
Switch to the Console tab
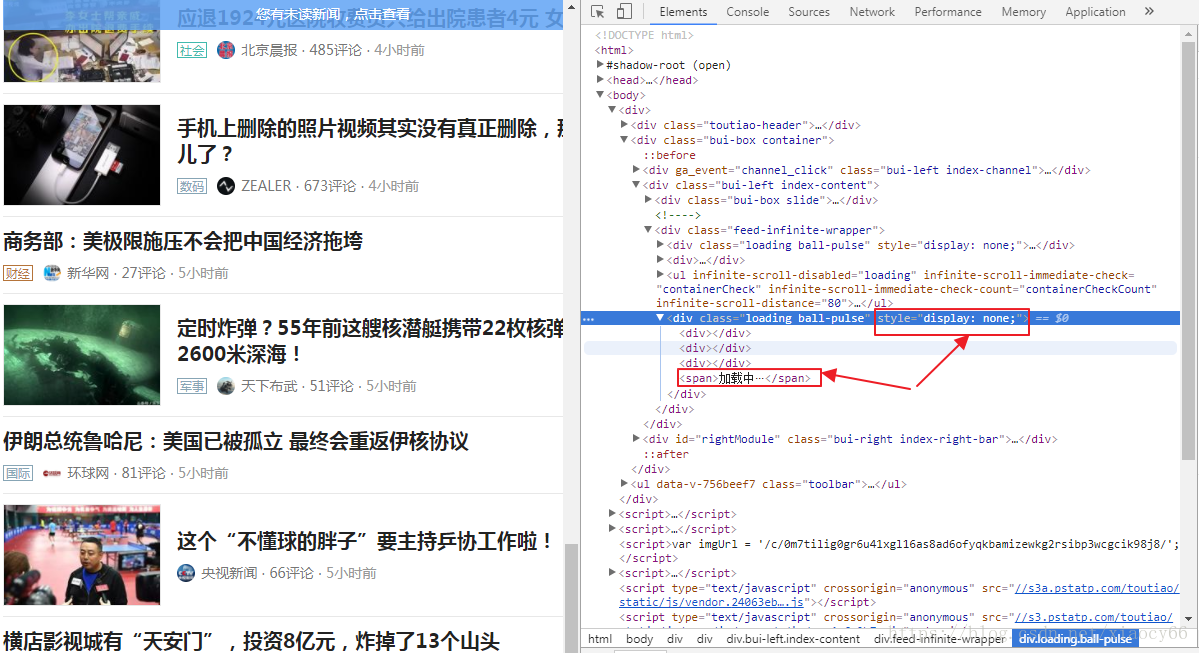point(747,11)
